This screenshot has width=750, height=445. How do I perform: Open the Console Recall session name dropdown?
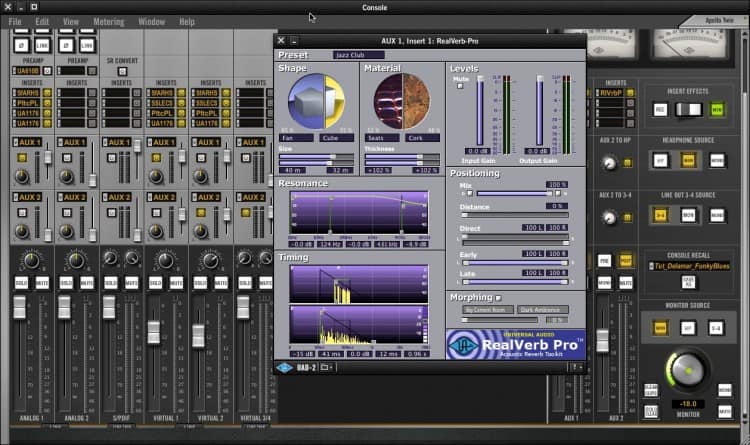point(689,266)
